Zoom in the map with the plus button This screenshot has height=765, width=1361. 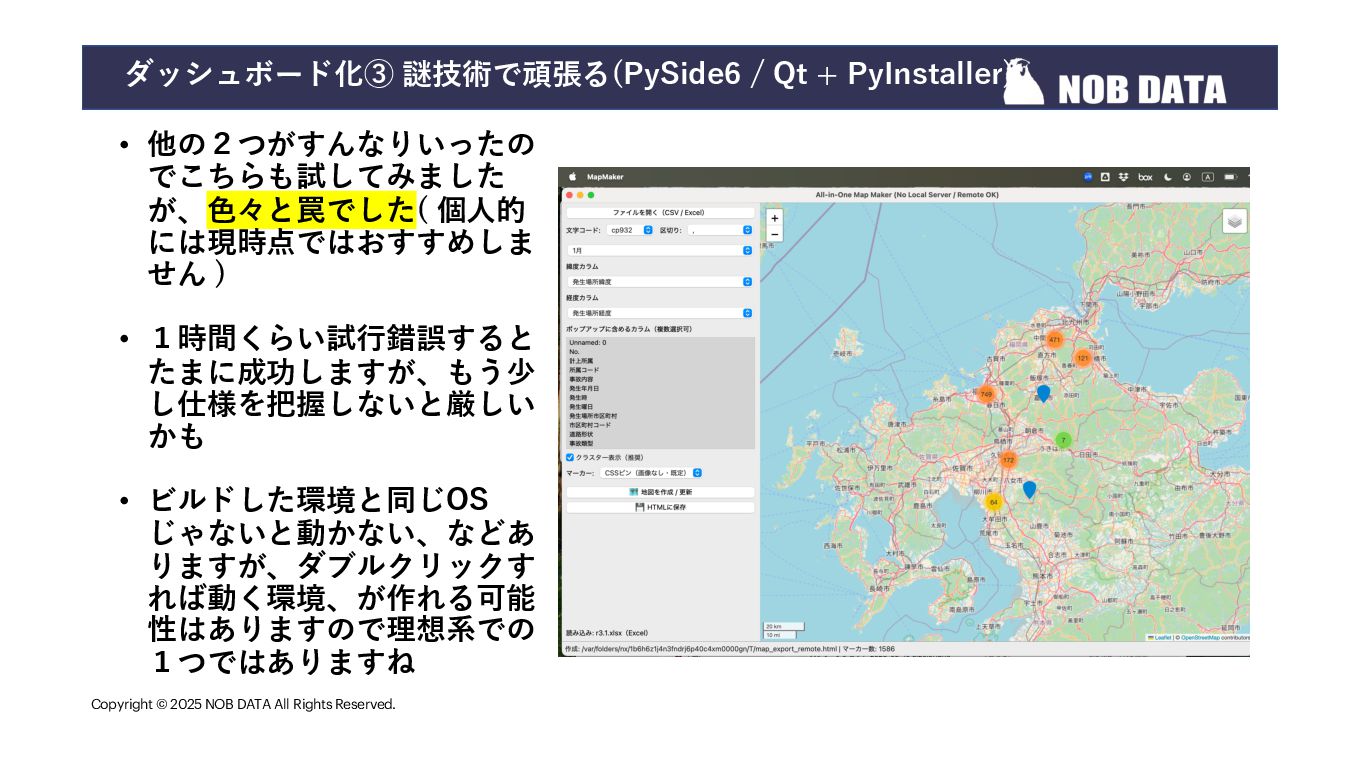coord(774,217)
